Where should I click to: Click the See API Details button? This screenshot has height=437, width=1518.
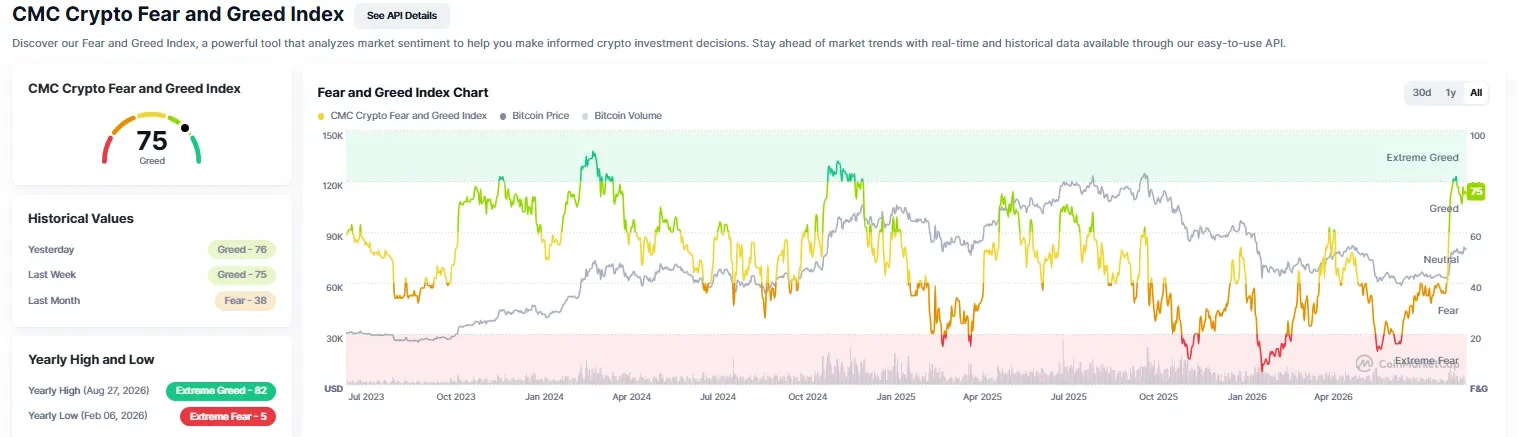(x=402, y=16)
